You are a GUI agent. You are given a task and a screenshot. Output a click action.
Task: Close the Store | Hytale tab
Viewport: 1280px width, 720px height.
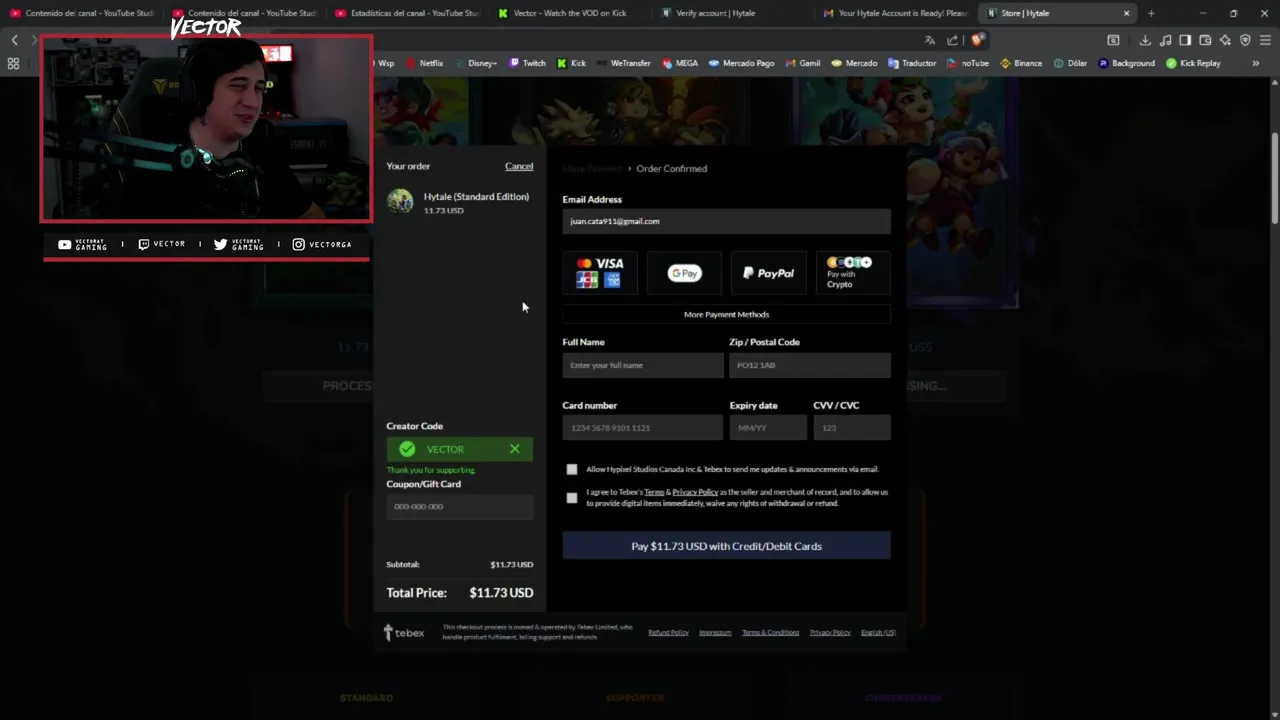pyautogui.click(x=1126, y=13)
